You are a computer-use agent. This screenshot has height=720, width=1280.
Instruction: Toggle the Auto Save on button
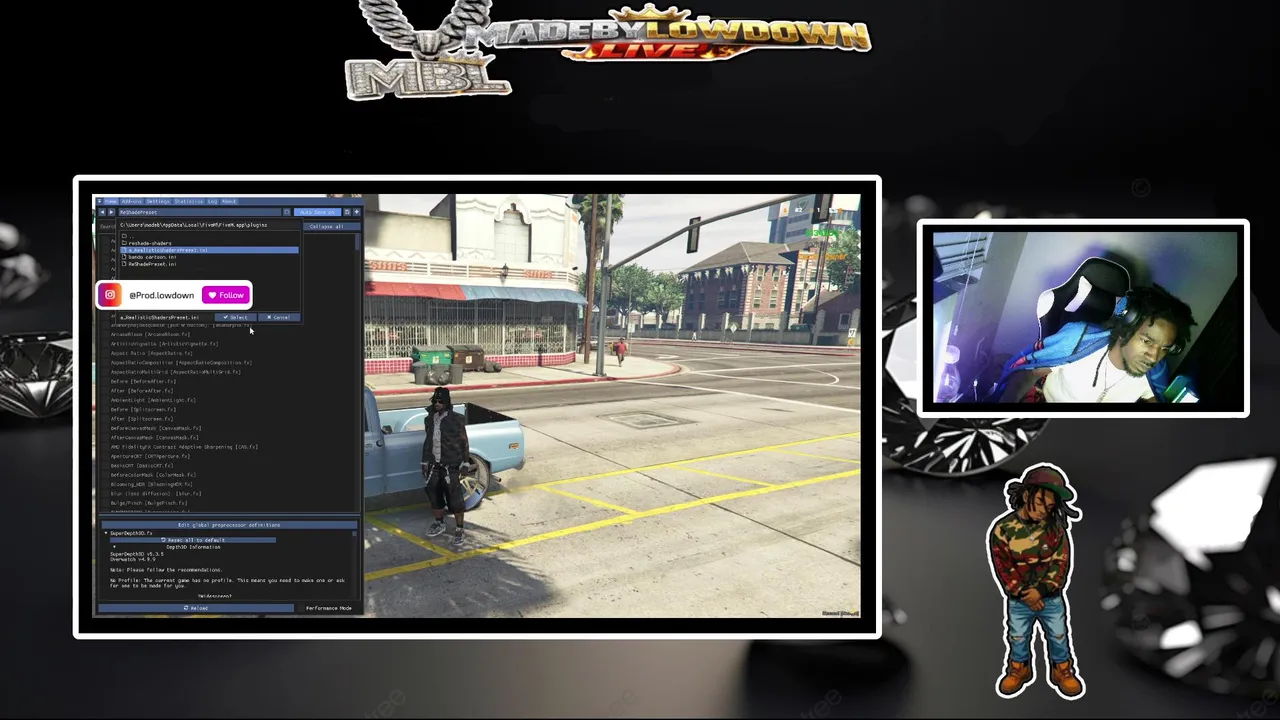(317, 212)
